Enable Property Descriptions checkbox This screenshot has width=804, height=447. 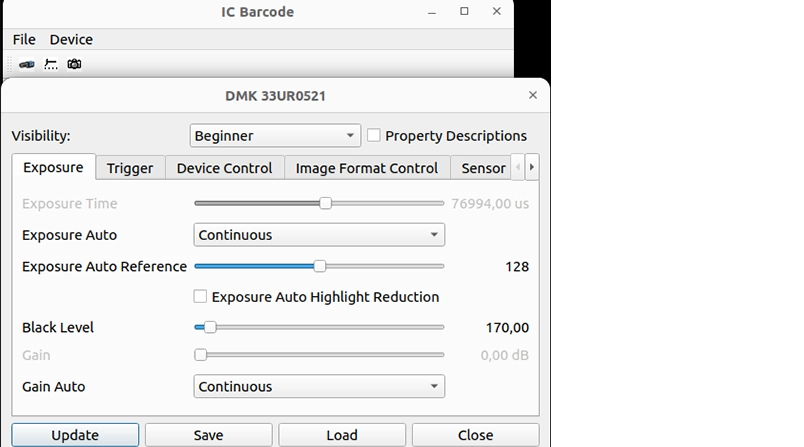coord(374,135)
